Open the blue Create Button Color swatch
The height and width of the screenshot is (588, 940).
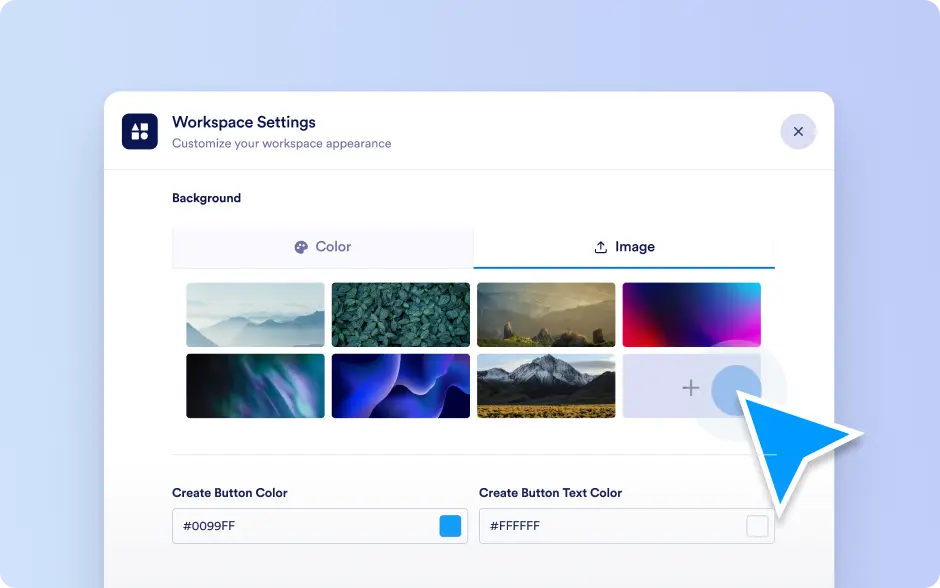point(450,526)
